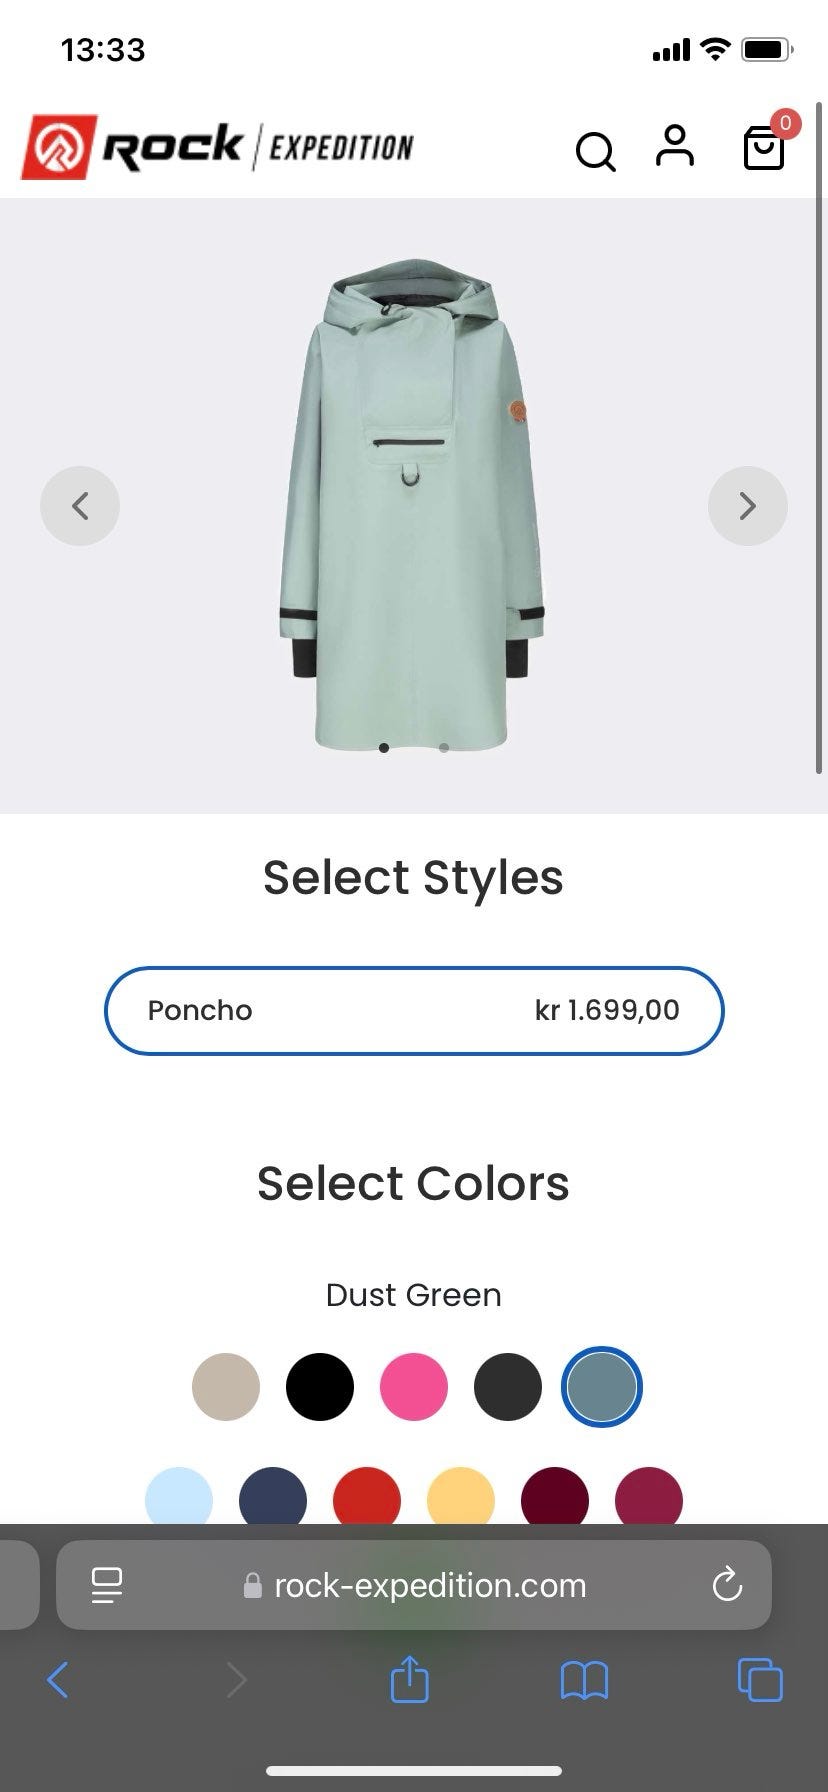828x1792 pixels.
Task: Go back with Safari back arrow
Action: [58, 1680]
